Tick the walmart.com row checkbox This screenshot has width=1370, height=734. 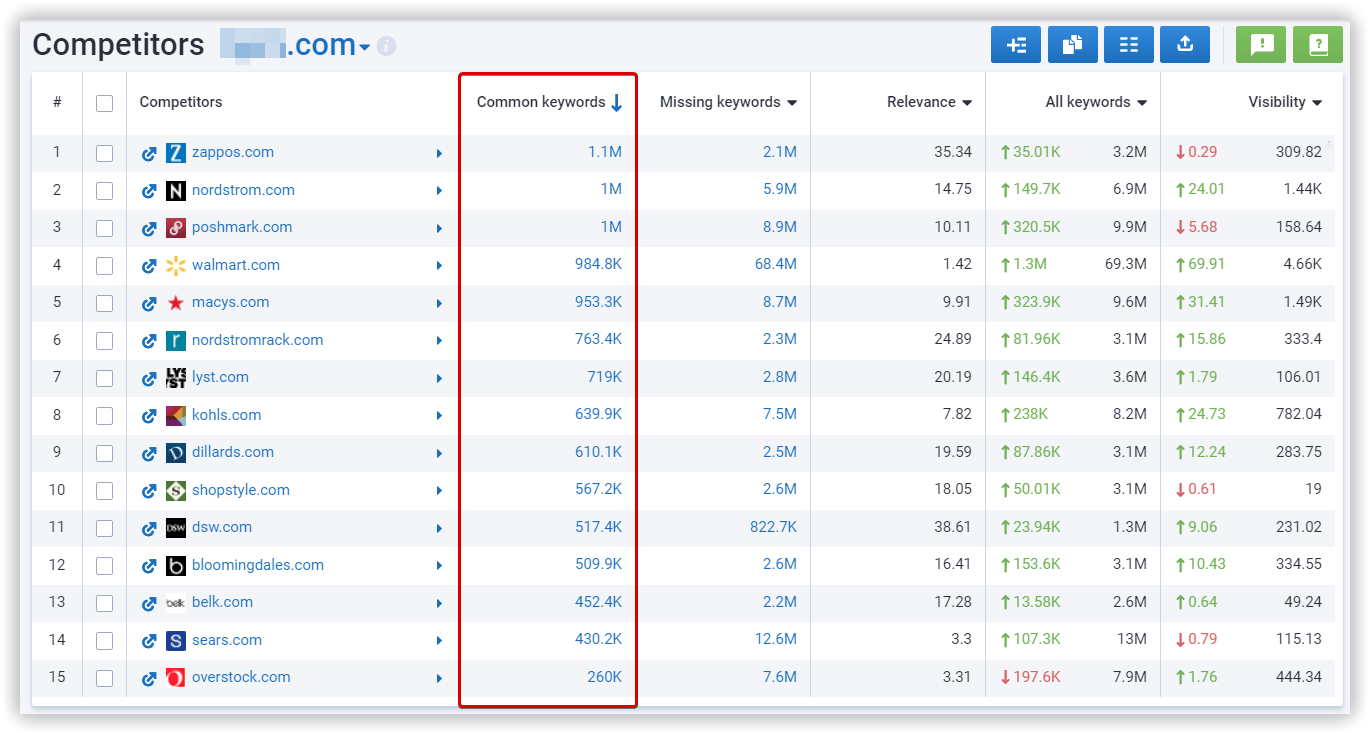tap(104, 266)
